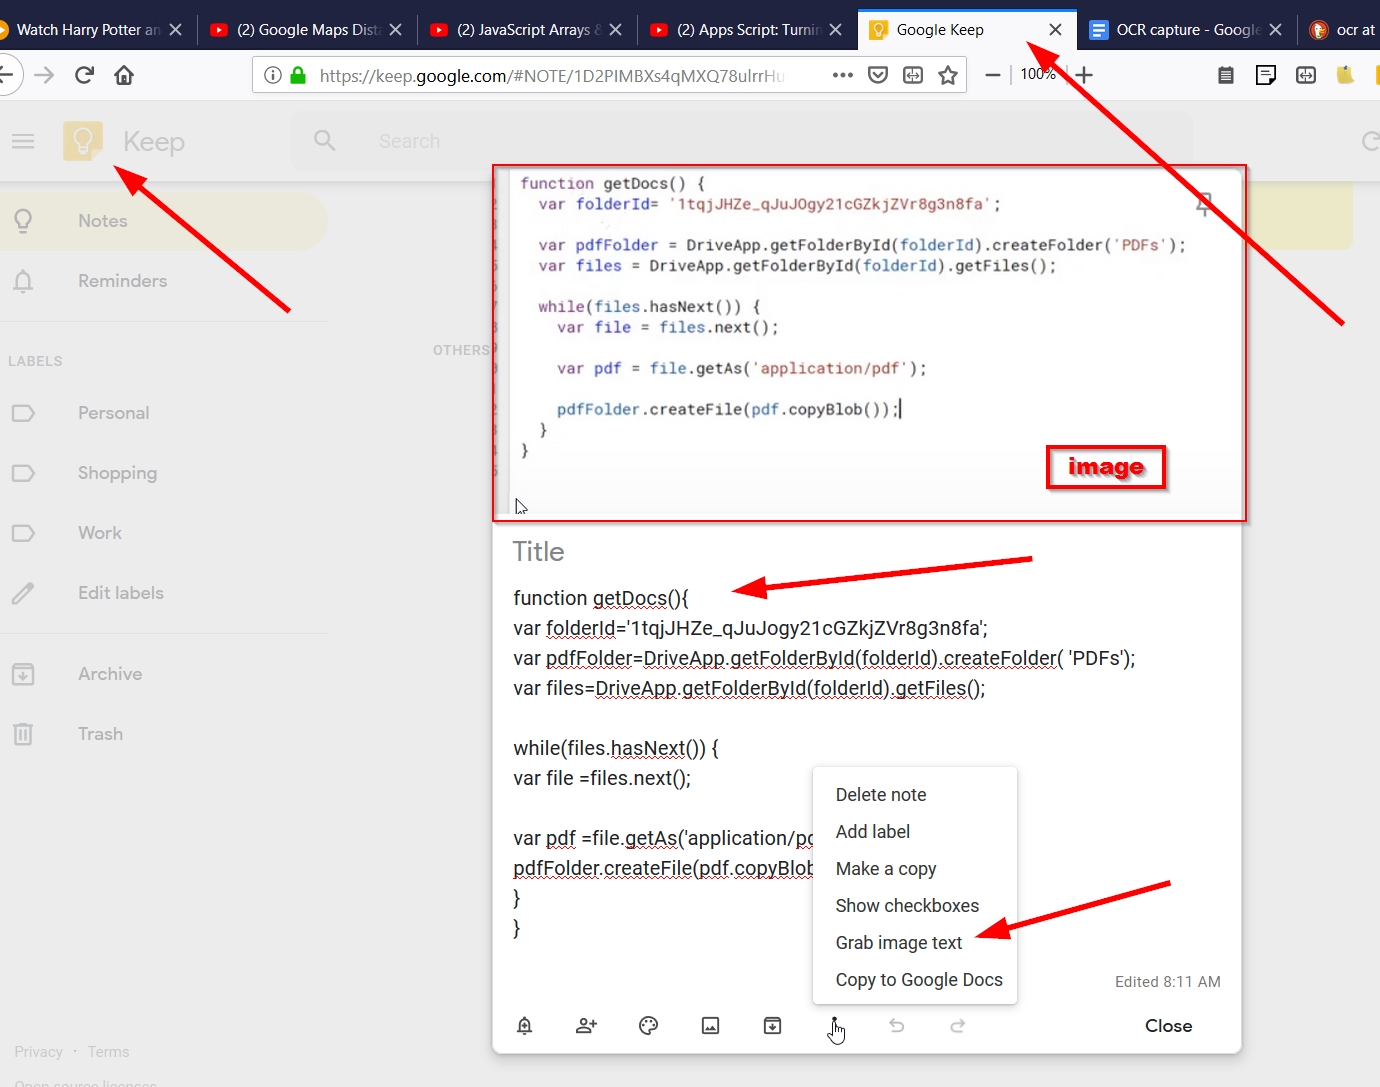Select Show checkboxes in the menu
The image size is (1380, 1087).
[907, 906]
